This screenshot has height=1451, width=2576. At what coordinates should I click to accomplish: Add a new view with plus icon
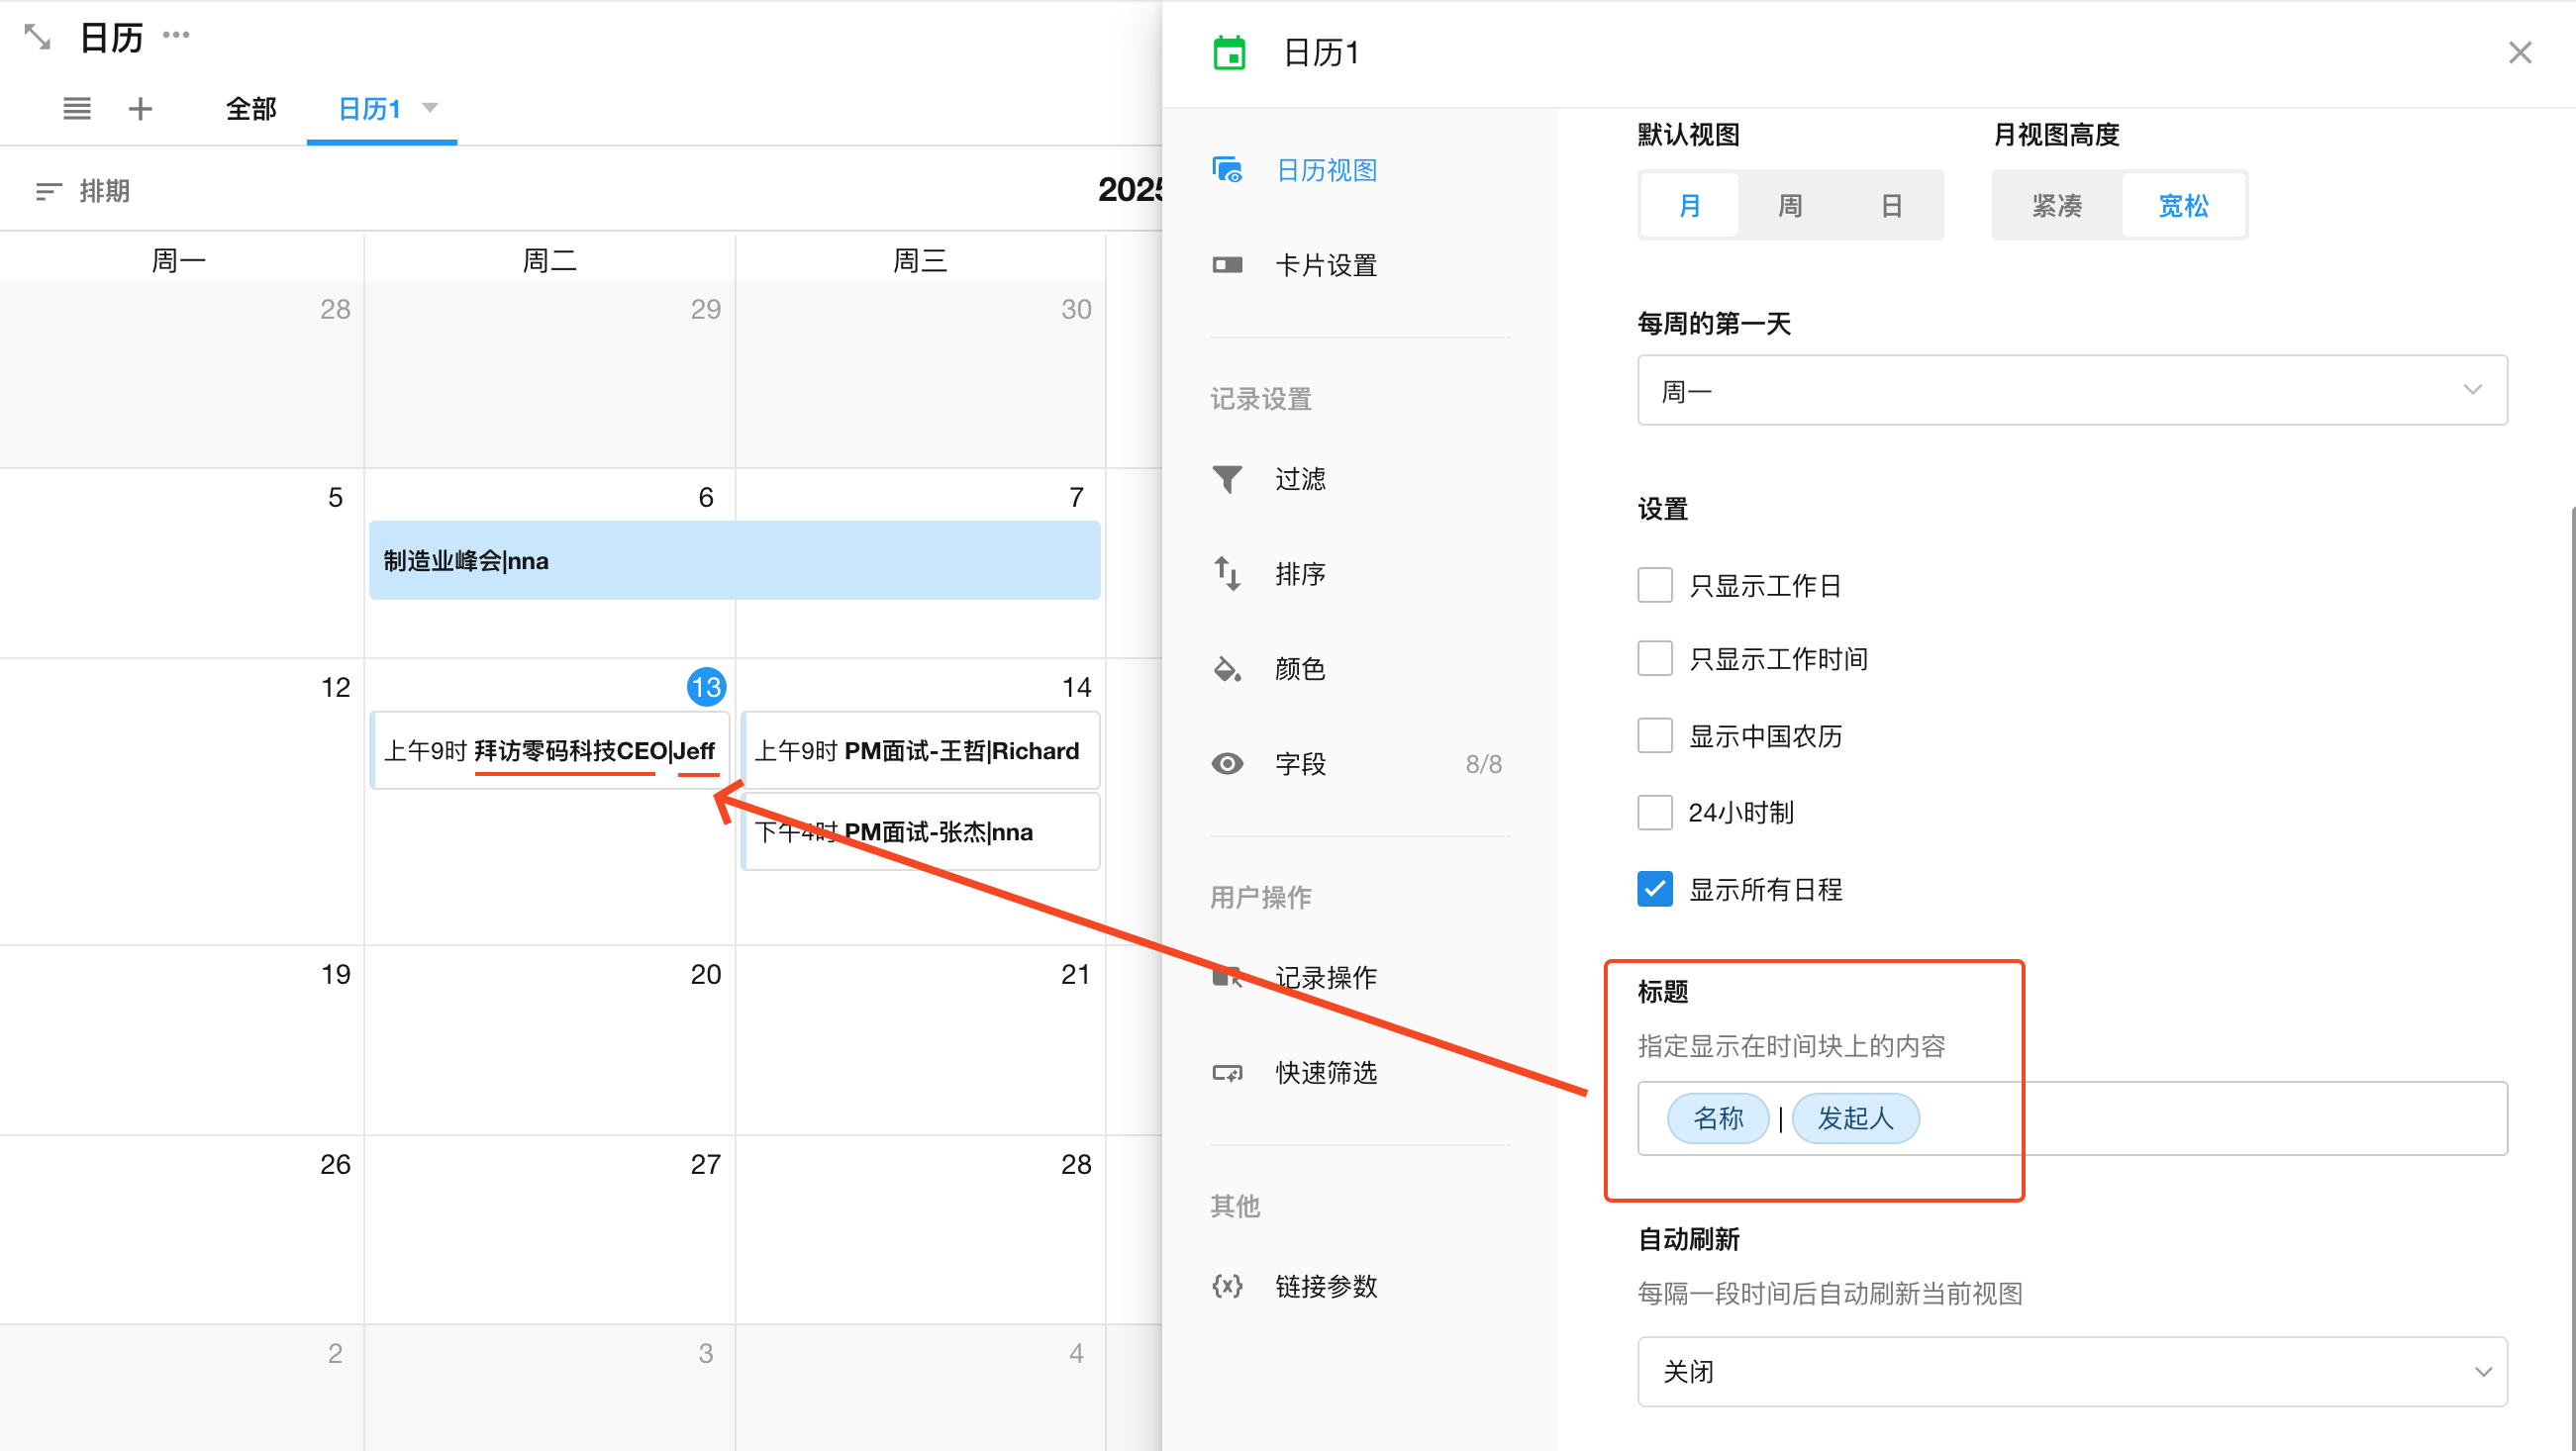click(140, 108)
